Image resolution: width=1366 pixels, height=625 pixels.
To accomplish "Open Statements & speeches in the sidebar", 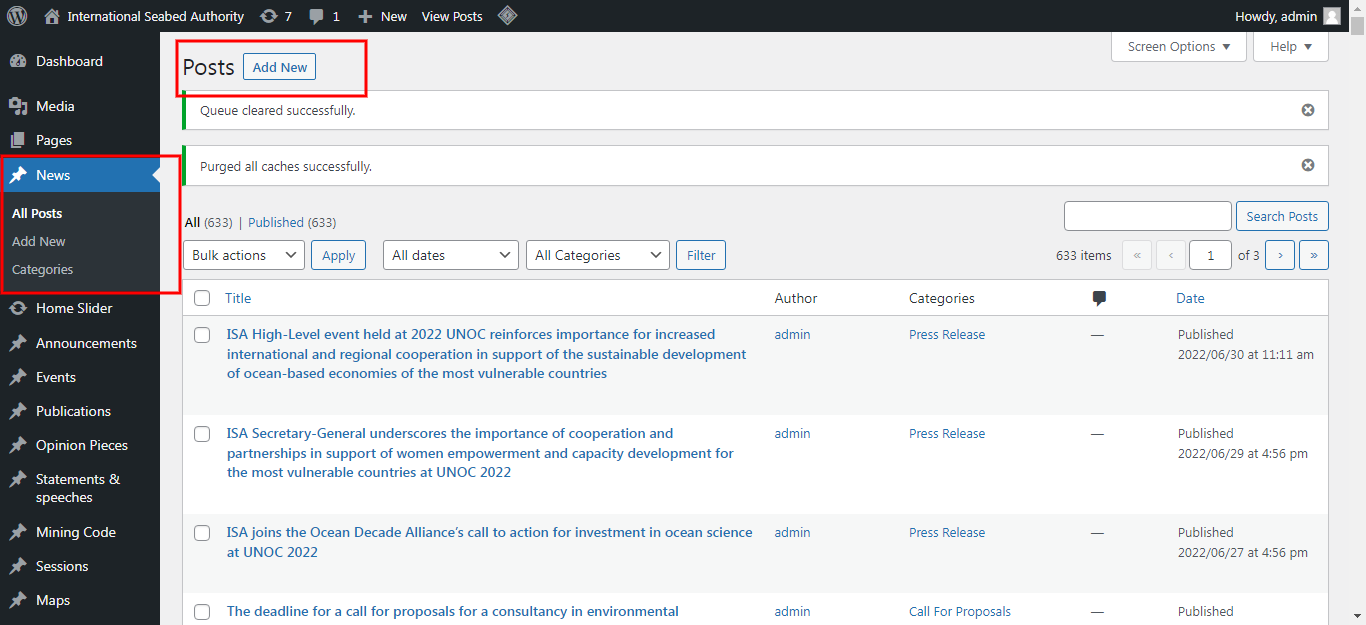I will (x=80, y=488).
